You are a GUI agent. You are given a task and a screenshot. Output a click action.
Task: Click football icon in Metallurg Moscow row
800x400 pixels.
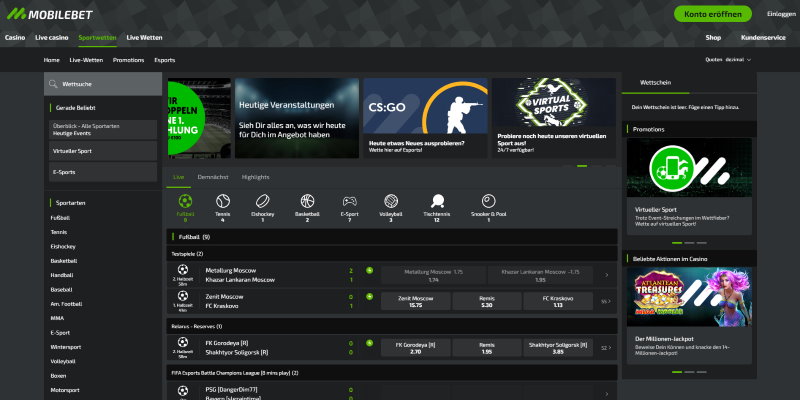183,269
